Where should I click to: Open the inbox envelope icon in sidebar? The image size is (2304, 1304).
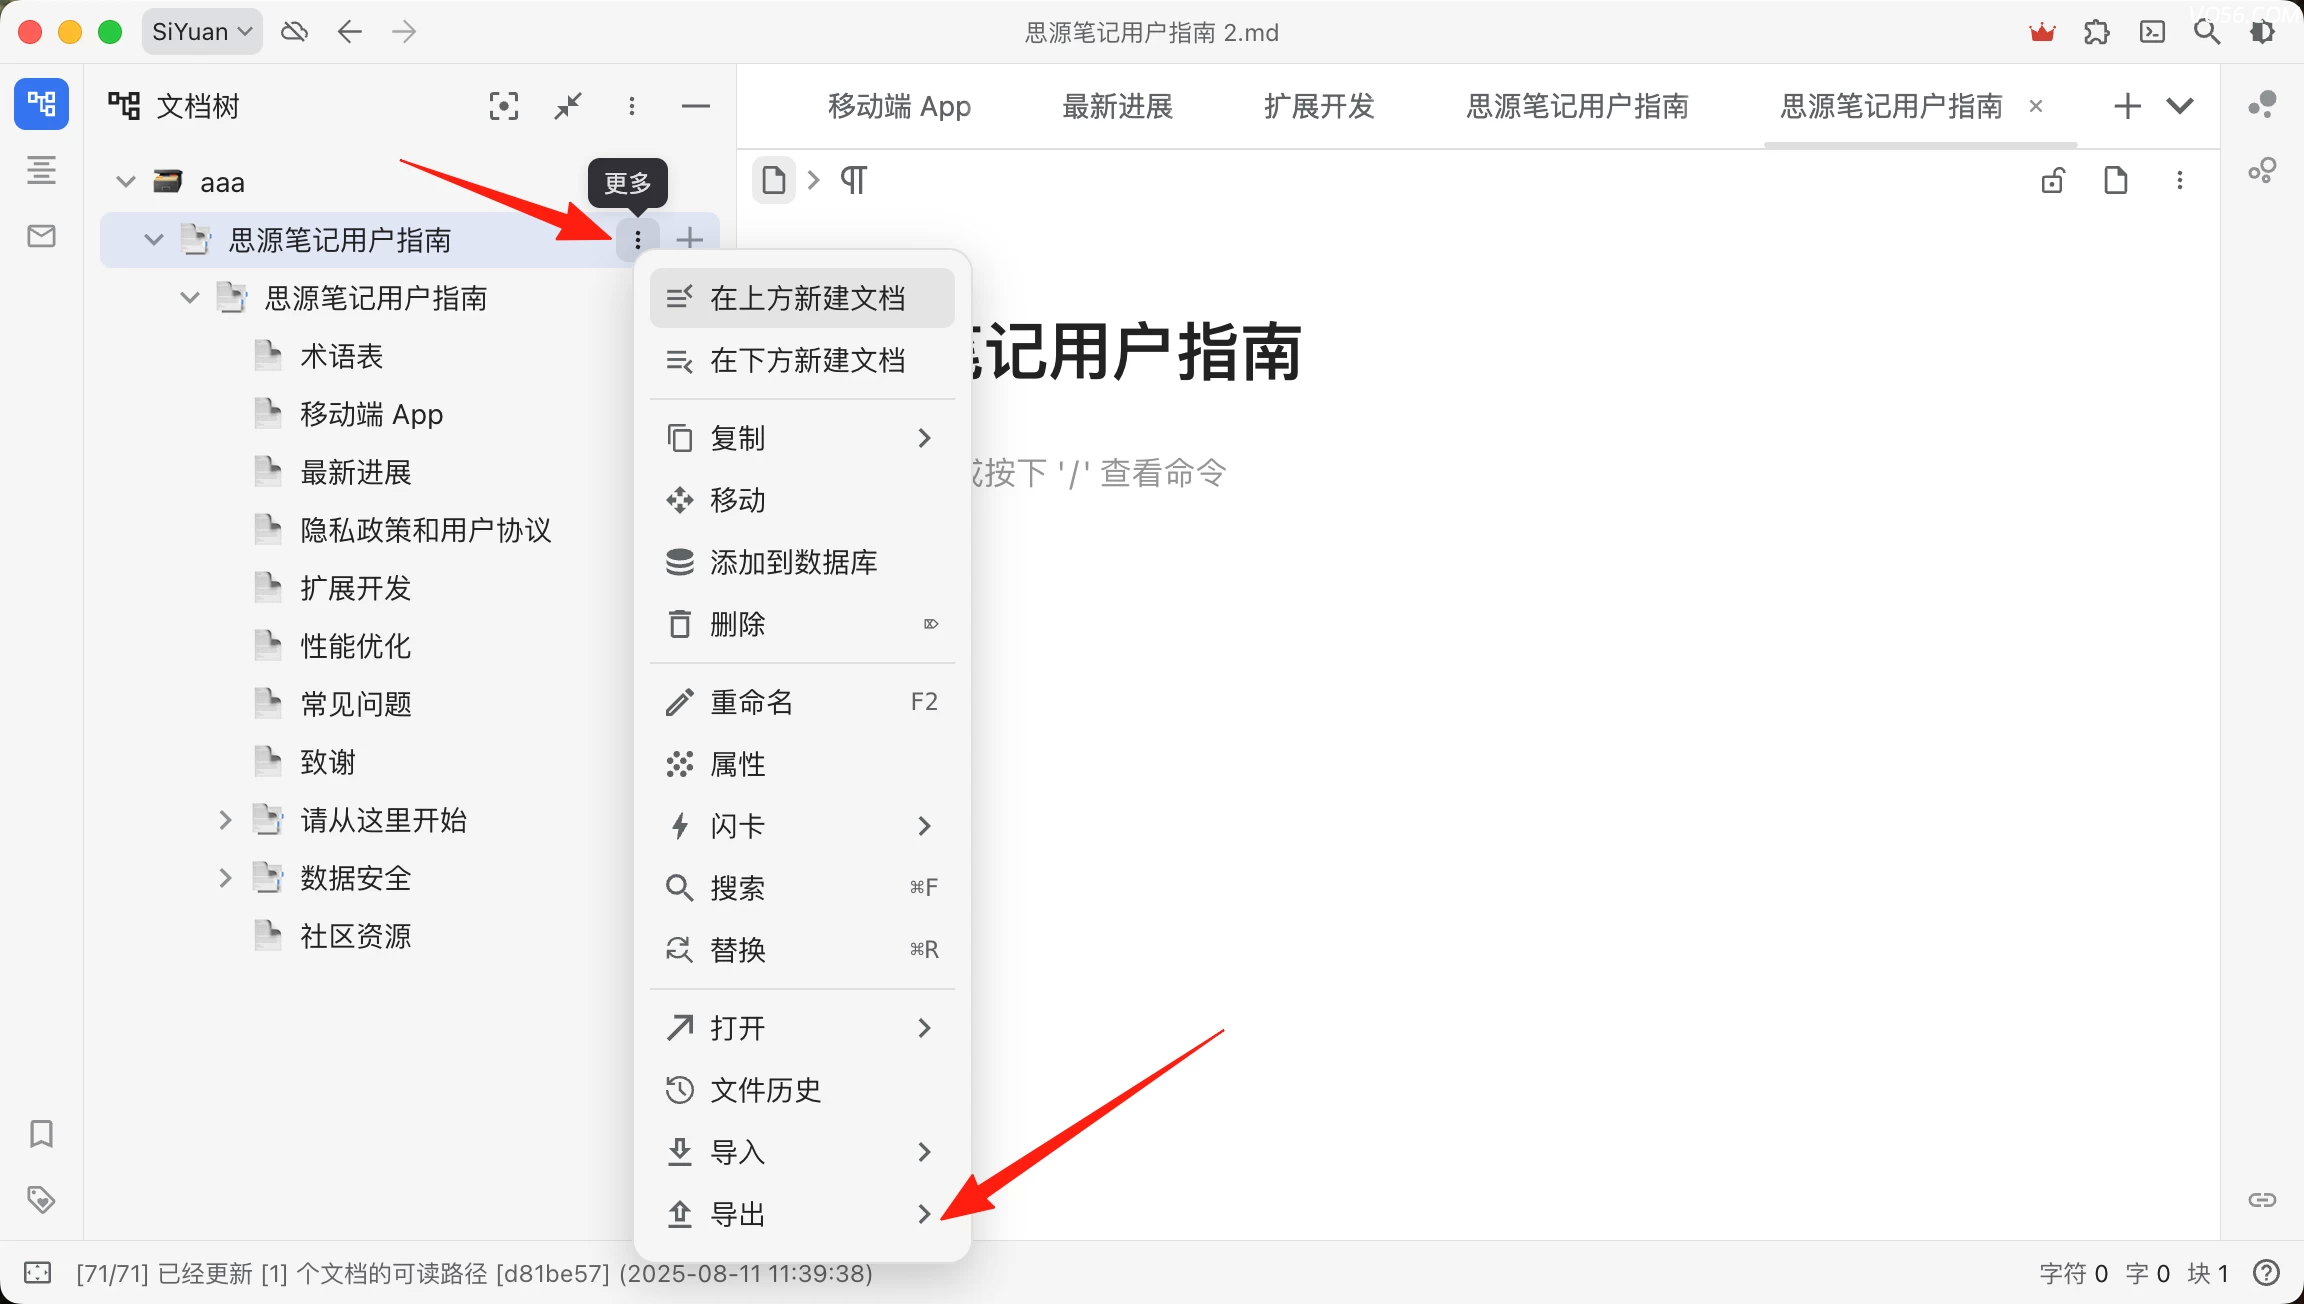pyautogui.click(x=41, y=236)
